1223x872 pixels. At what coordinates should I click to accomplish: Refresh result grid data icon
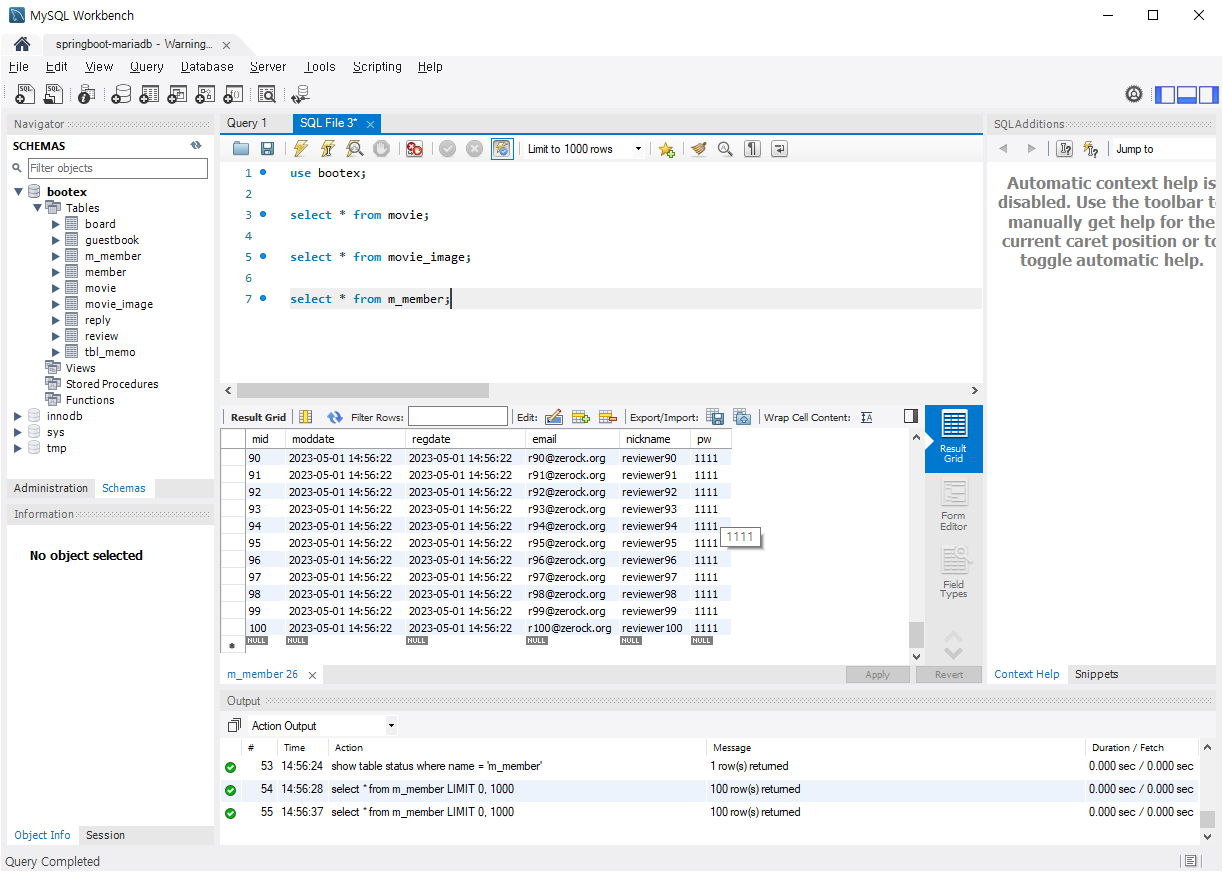pos(334,417)
